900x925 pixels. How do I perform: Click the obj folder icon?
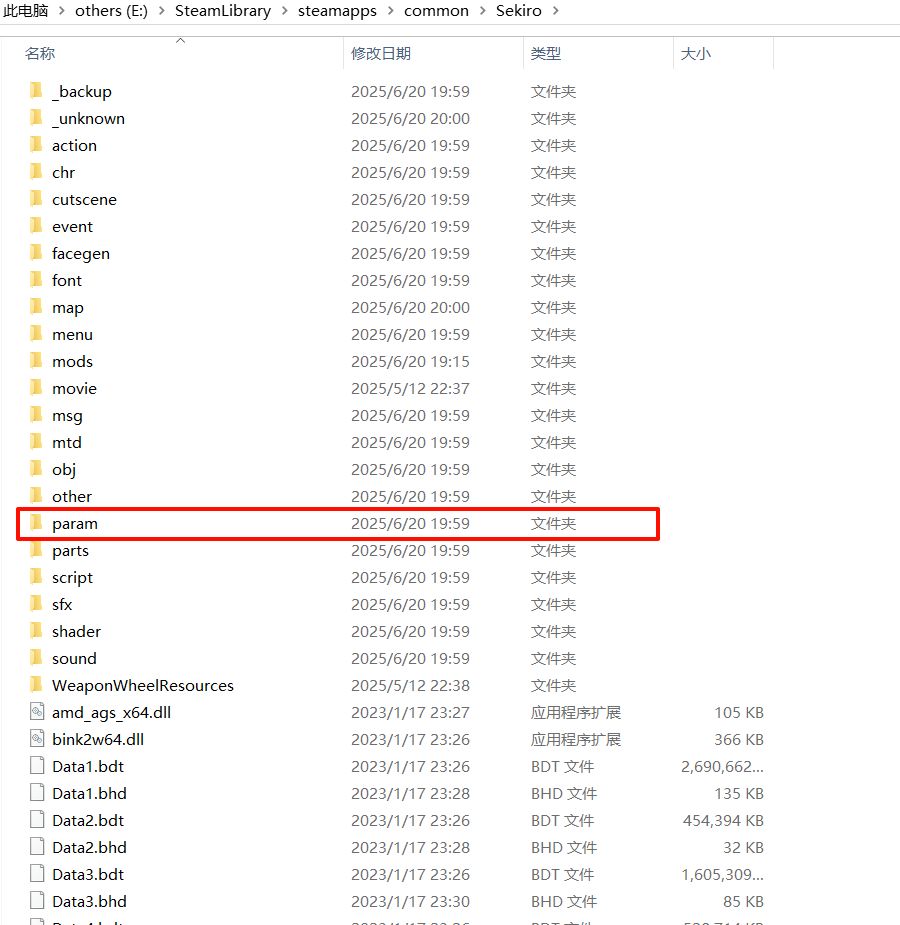37,469
